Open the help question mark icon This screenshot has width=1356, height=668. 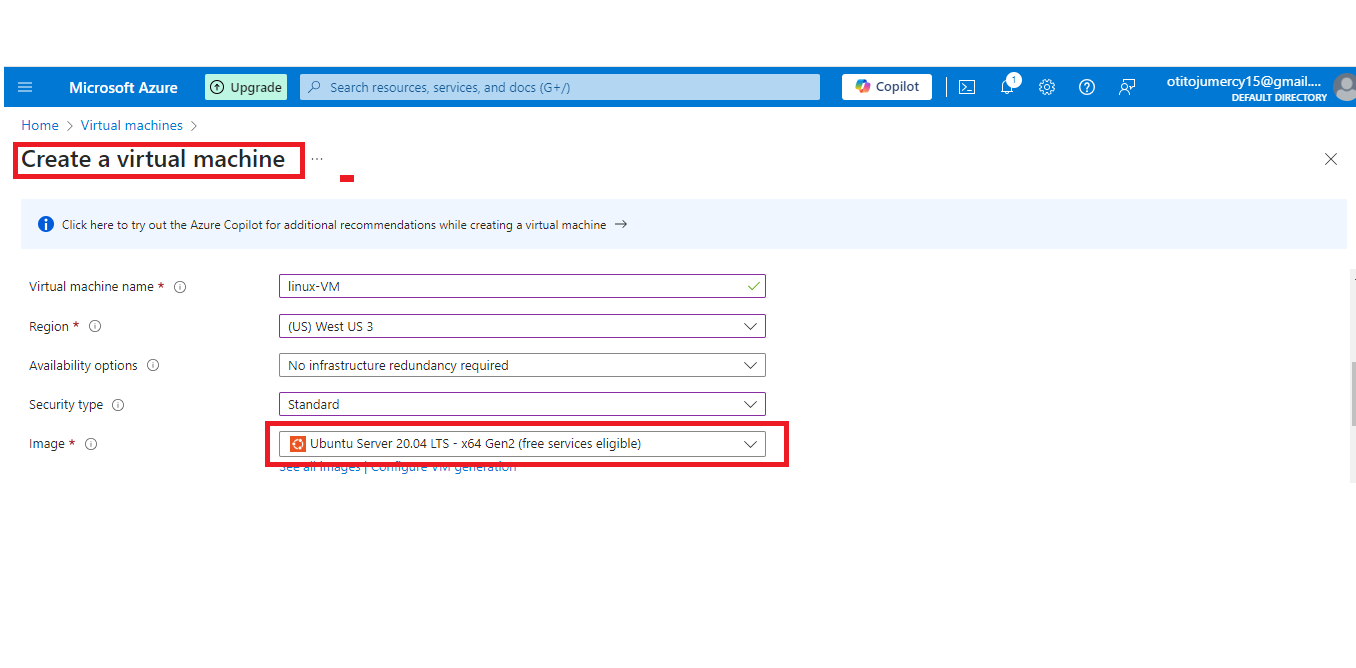(1087, 87)
